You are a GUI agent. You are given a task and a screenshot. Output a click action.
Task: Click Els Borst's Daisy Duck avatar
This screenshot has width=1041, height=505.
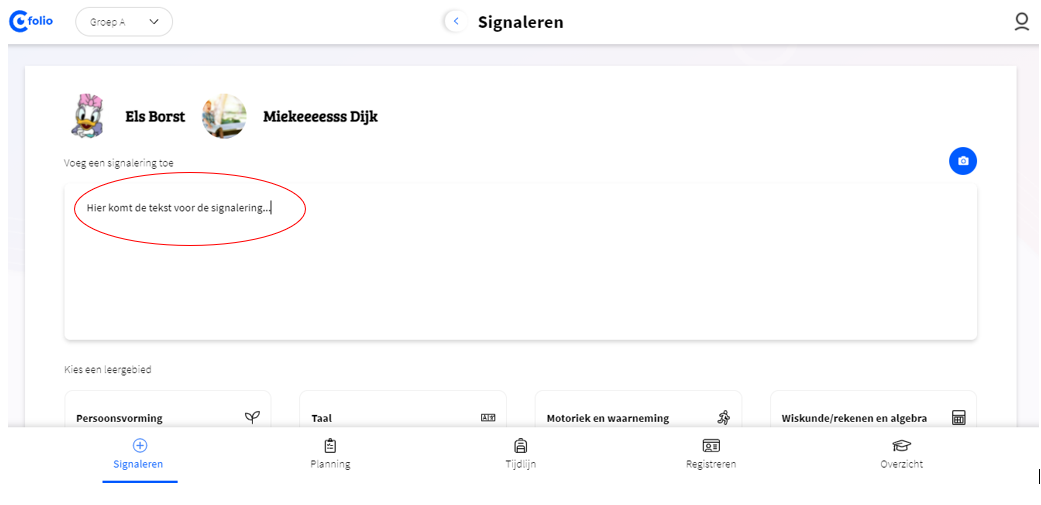tap(88, 116)
